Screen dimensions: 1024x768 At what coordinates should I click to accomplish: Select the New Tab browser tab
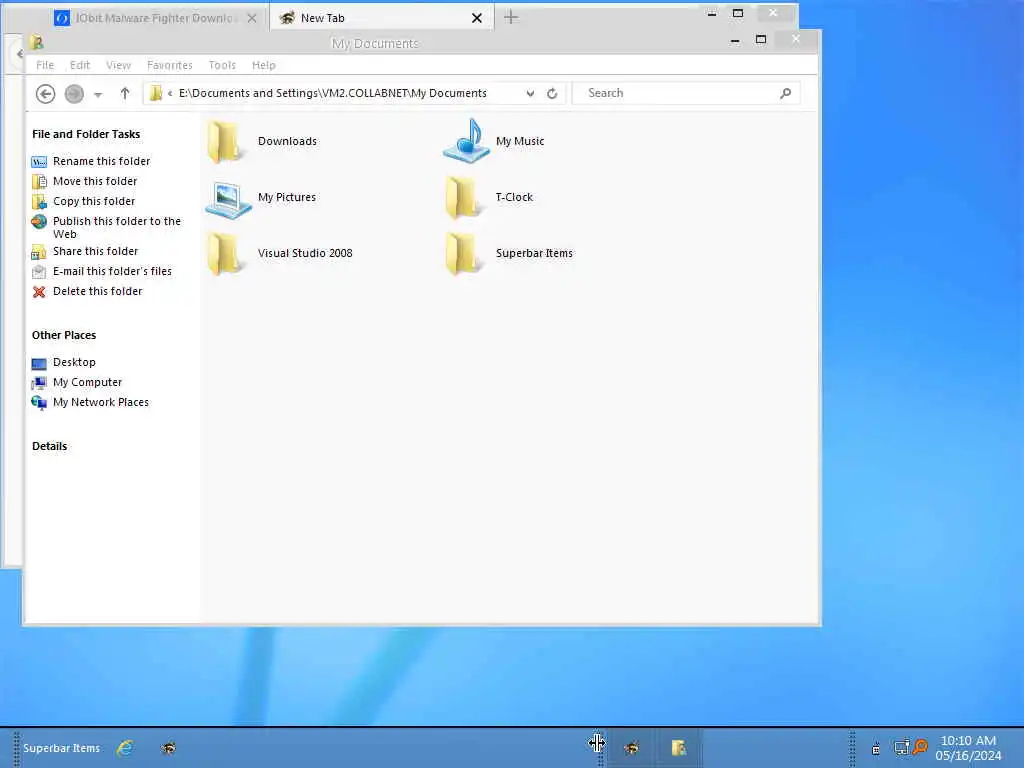click(x=382, y=18)
